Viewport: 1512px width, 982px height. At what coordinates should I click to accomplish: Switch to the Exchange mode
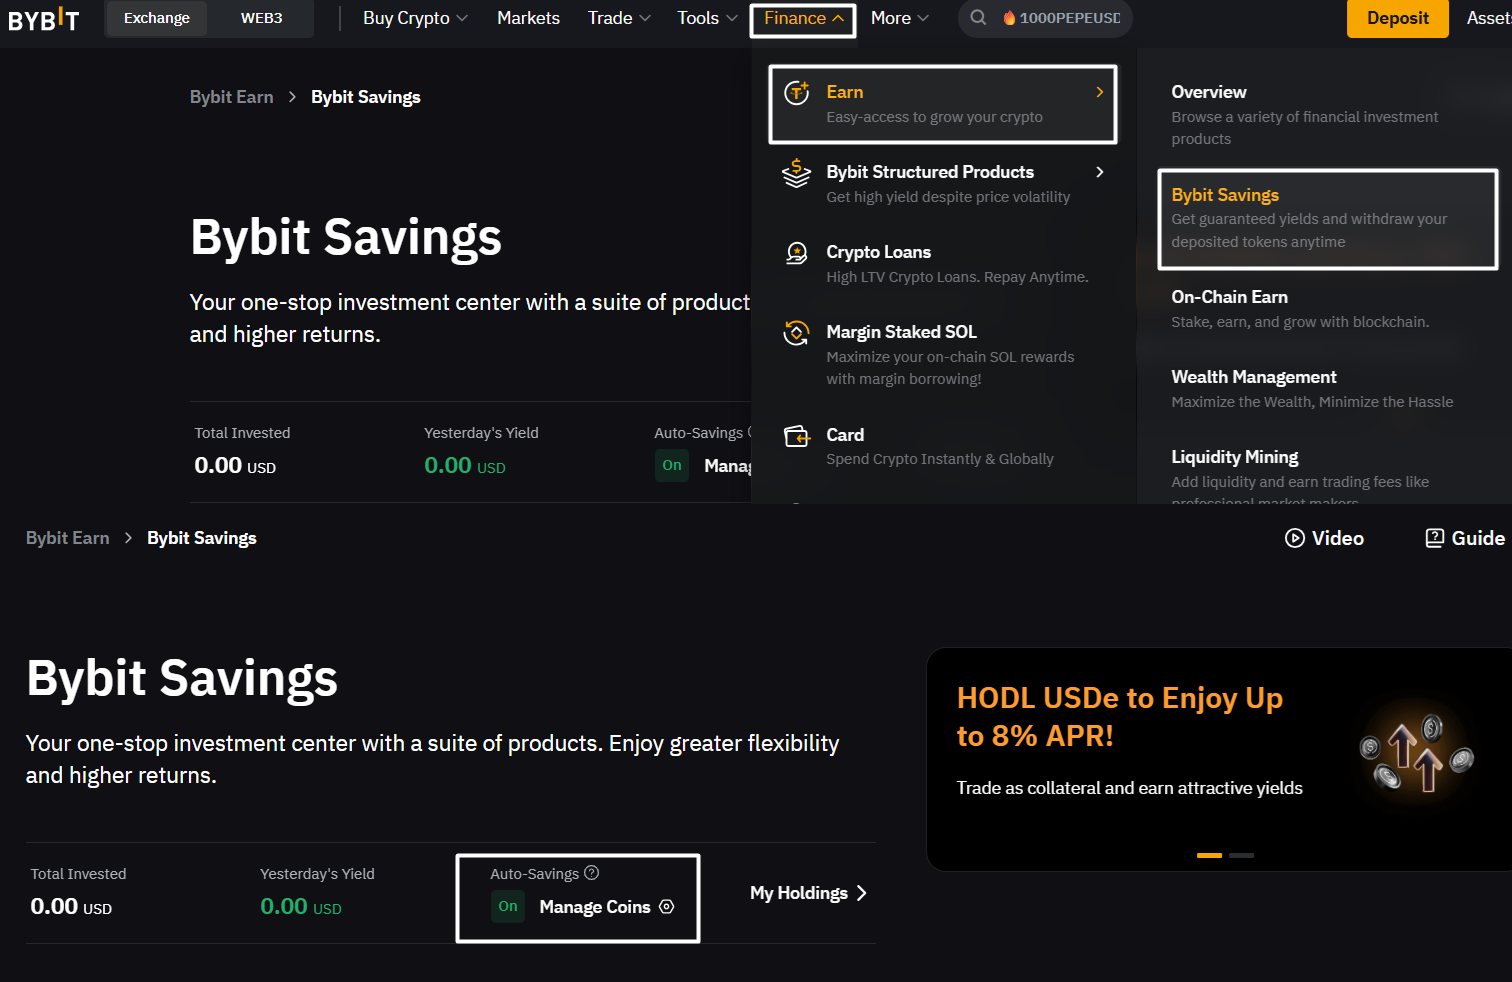pos(157,18)
